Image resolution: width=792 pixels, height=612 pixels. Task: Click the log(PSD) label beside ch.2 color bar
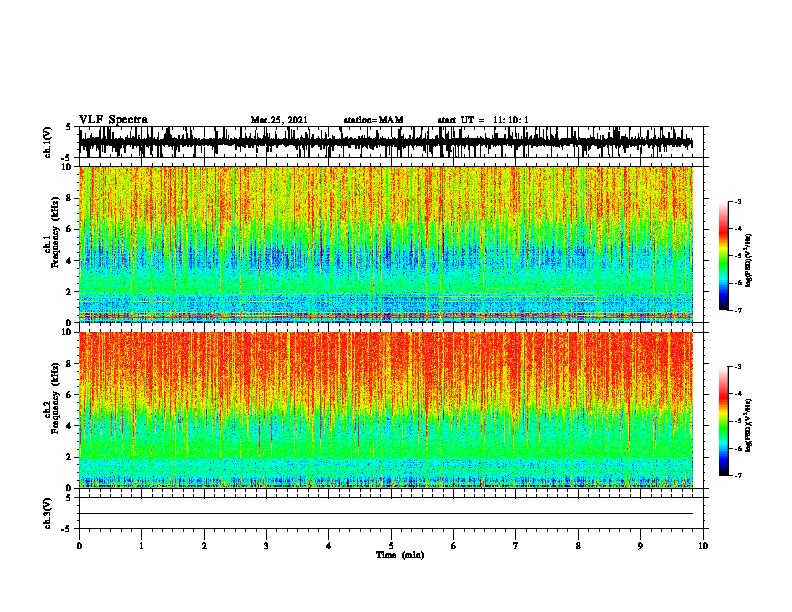(749, 425)
